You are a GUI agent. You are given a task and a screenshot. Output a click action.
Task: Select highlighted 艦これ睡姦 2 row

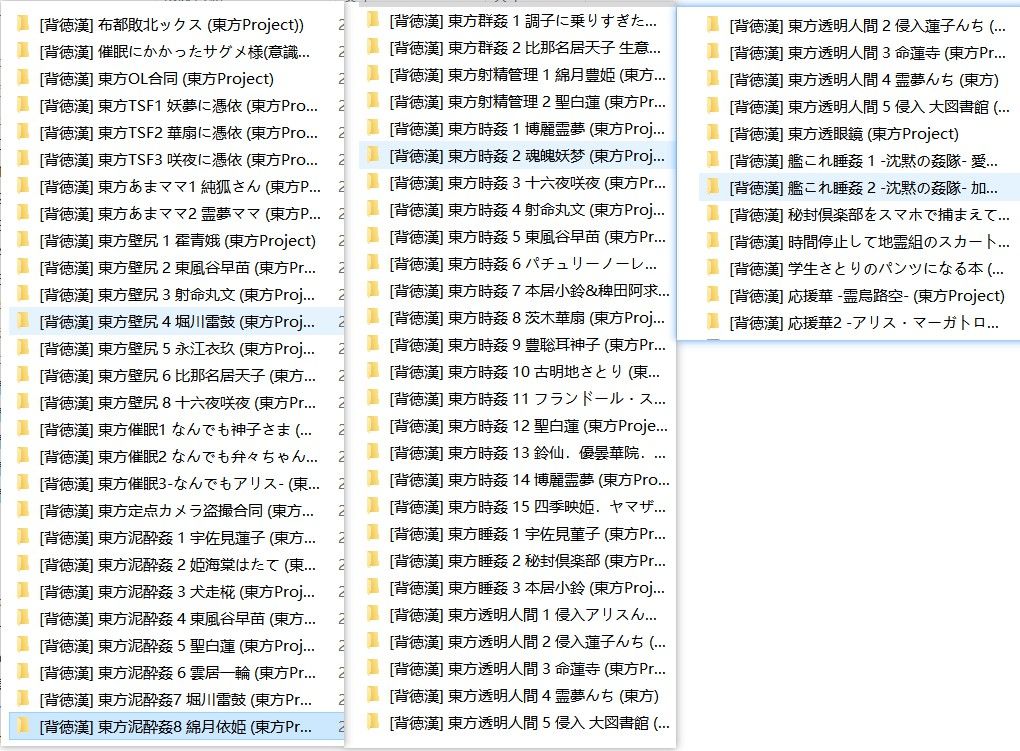point(859,187)
